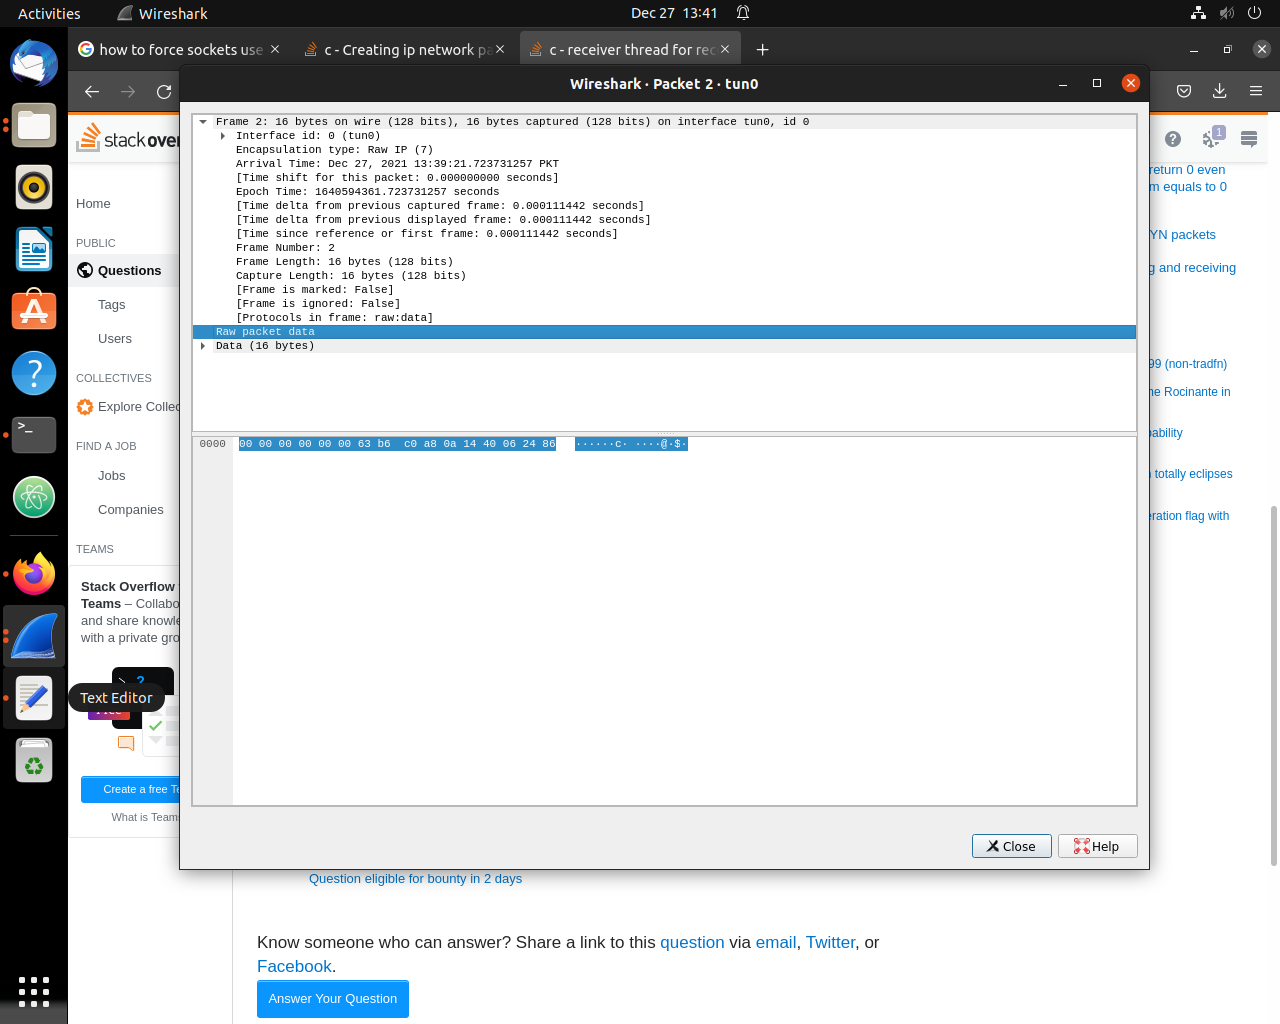
Task: Open LibreOffice Writer from the dock
Action: click(x=34, y=249)
